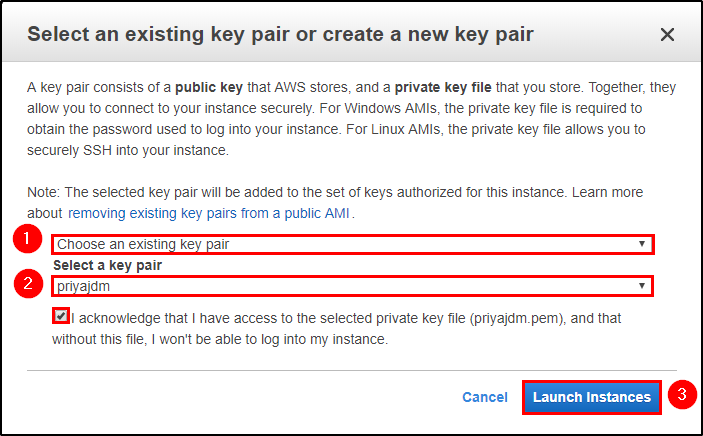Click the red step 3 circle marker
703x436 pixels.
(x=682, y=395)
